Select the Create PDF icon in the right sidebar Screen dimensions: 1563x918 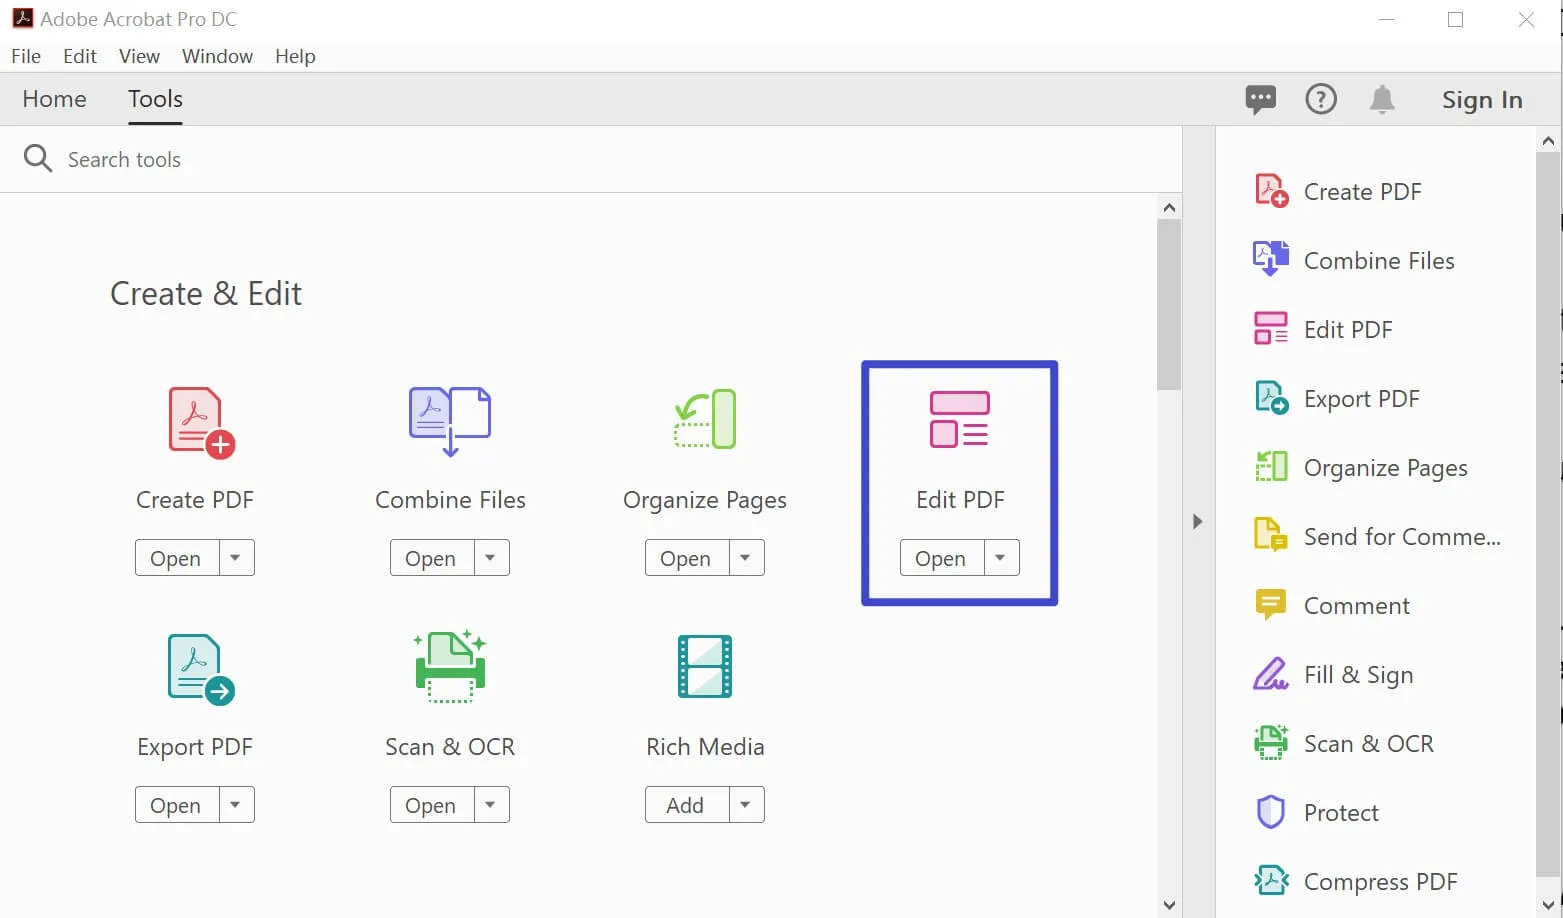click(1271, 190)
